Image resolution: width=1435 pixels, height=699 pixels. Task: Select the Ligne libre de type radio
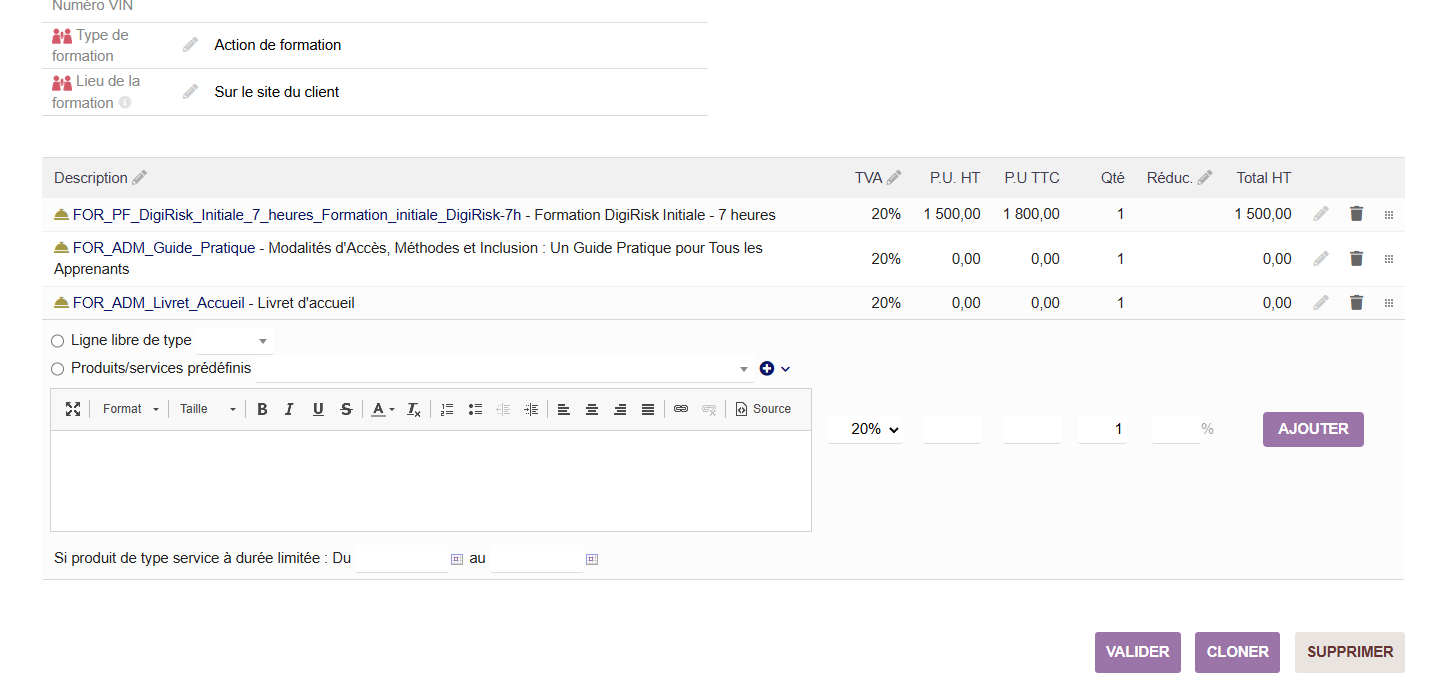coord(58,341)
